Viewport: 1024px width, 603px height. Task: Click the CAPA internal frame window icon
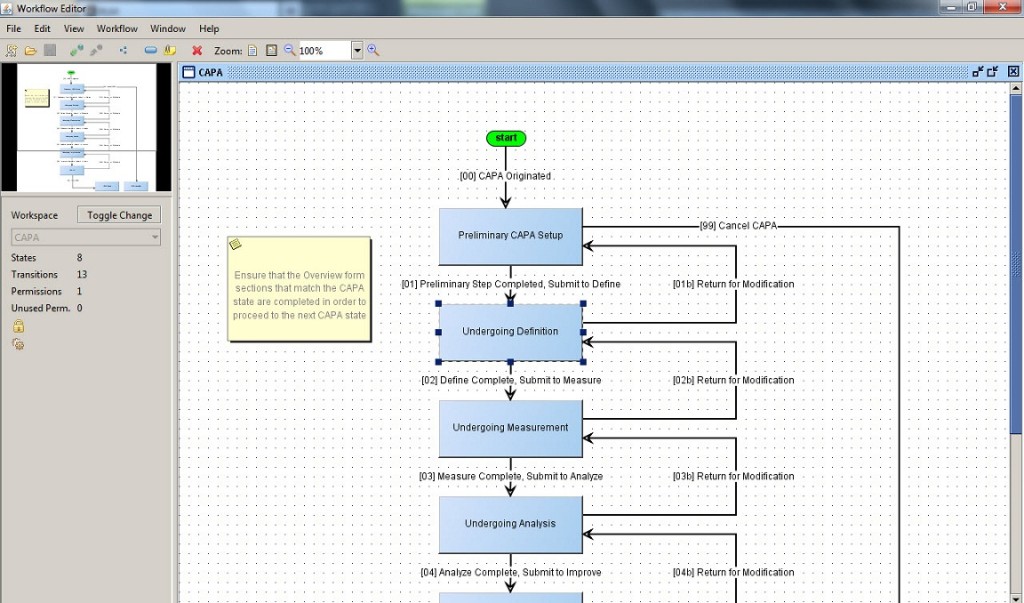[x=188, y=72]
